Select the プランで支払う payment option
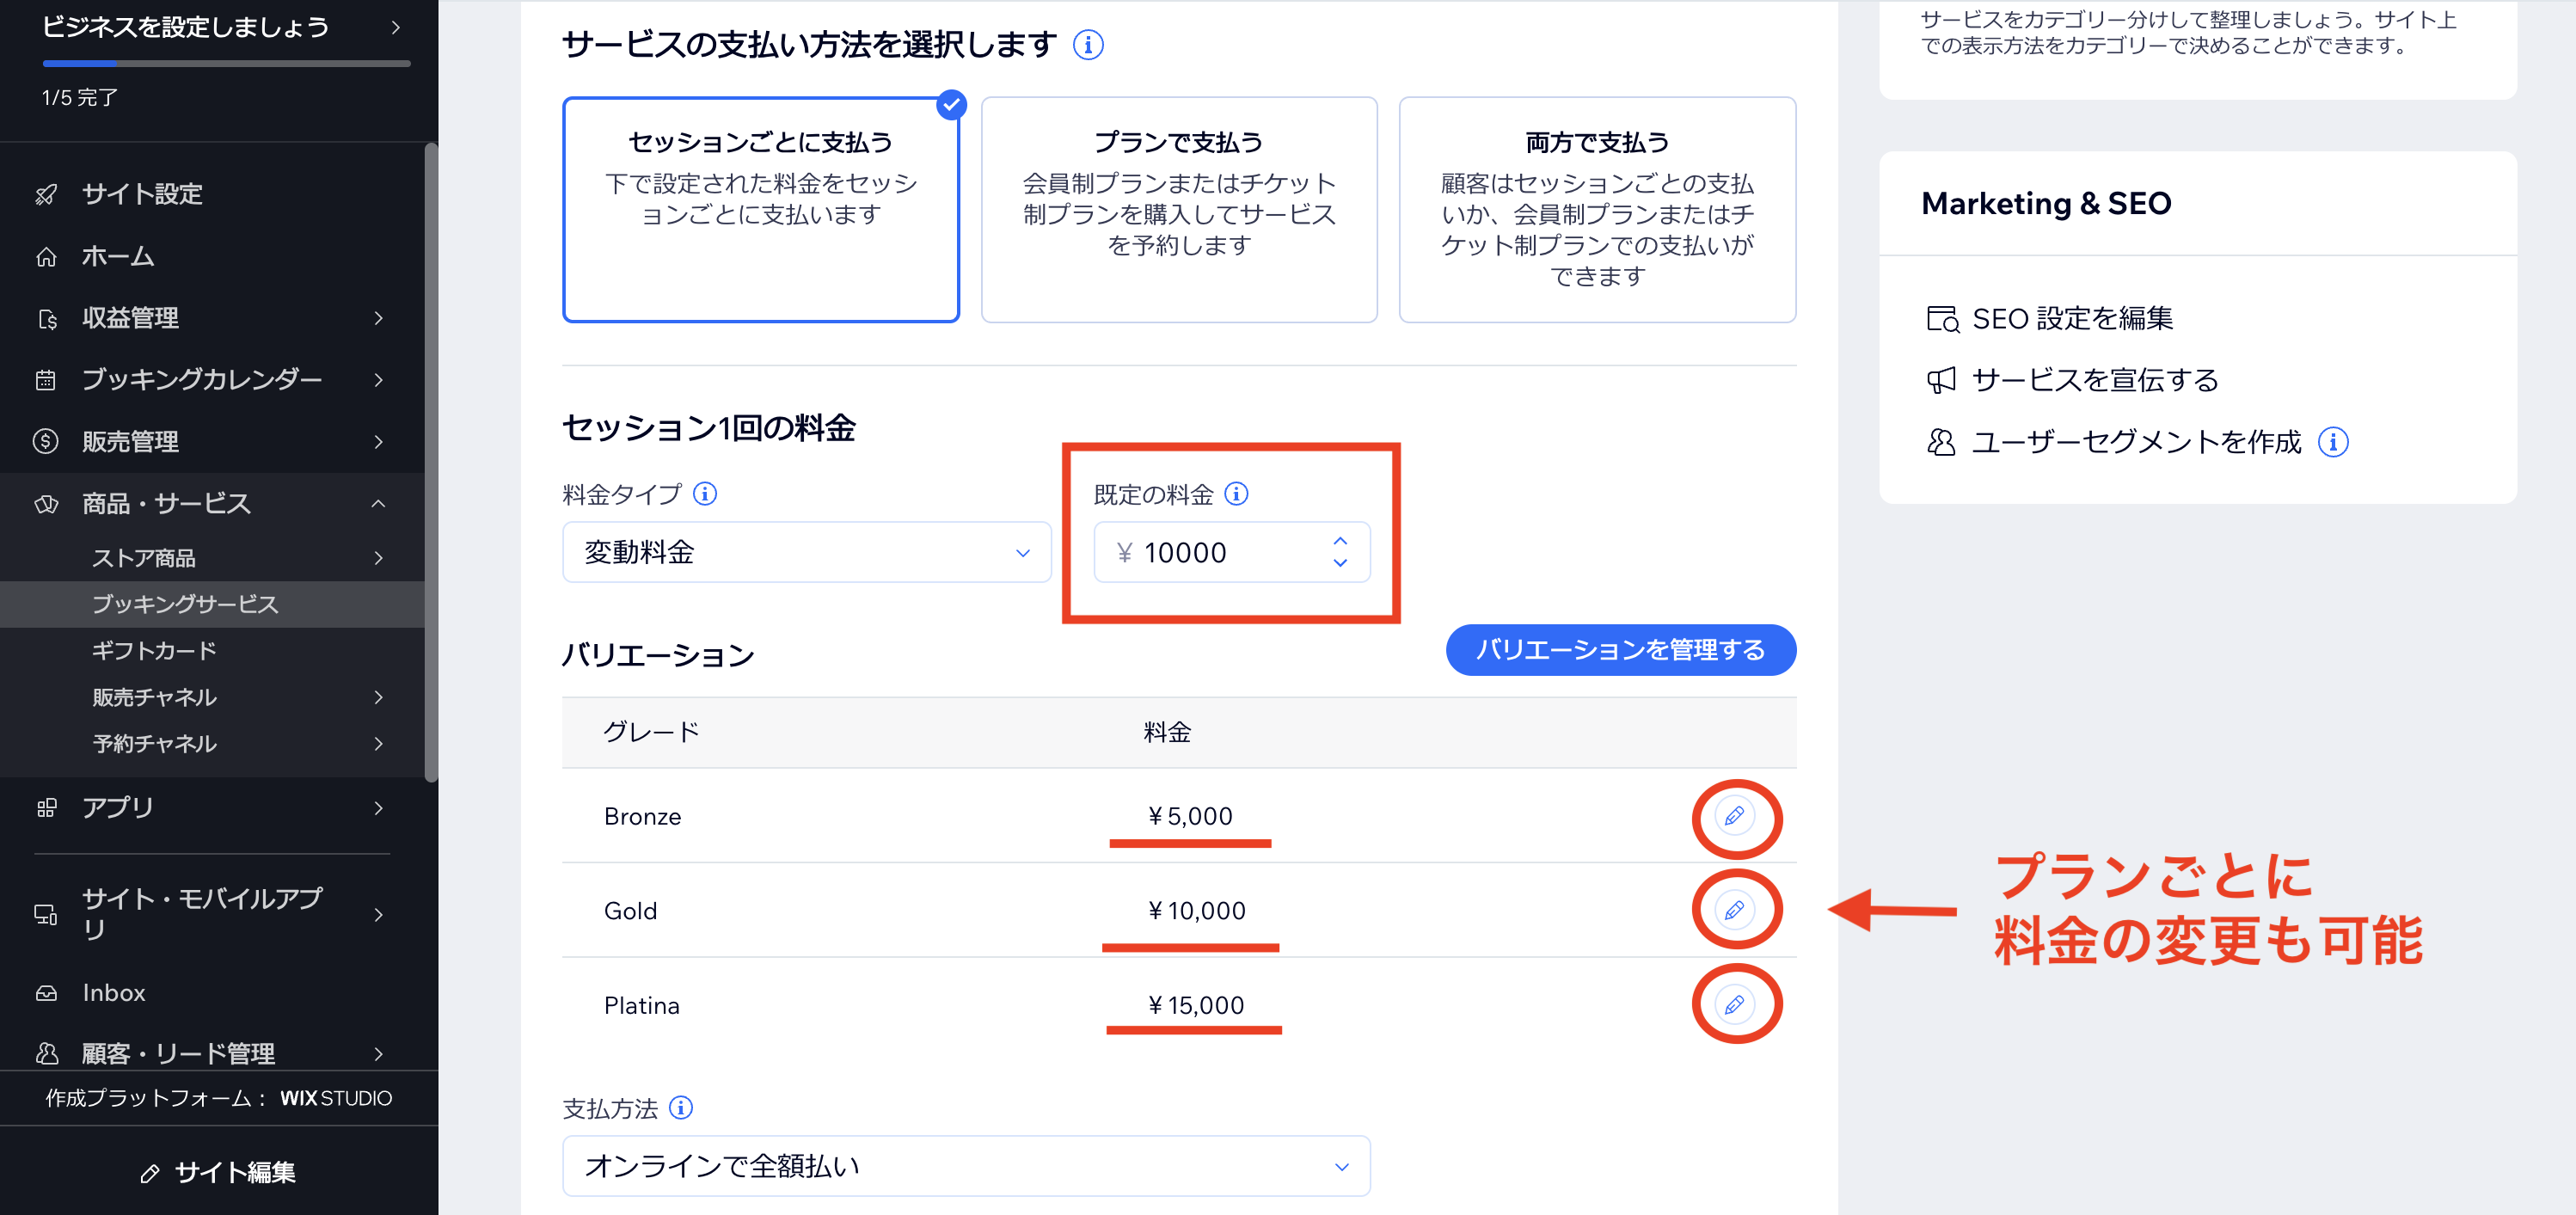2576x1215 pixels. click(x=1178, y=210)
